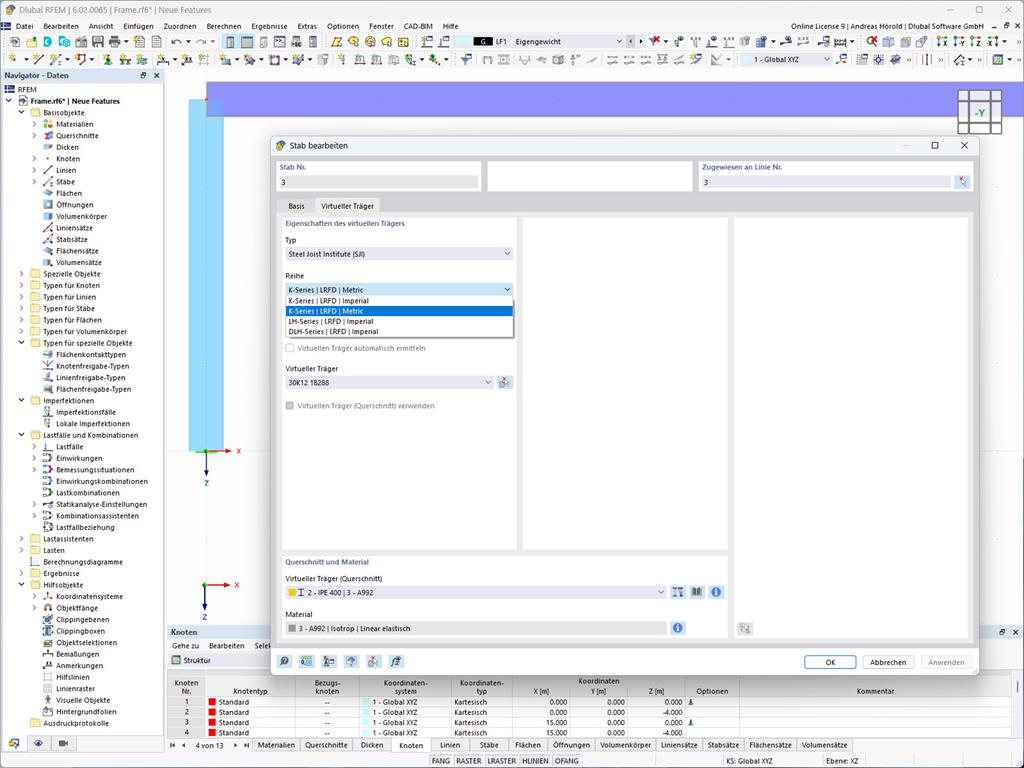
Task: Click the new cross-section I-beam icon
Action: (678, 592)
